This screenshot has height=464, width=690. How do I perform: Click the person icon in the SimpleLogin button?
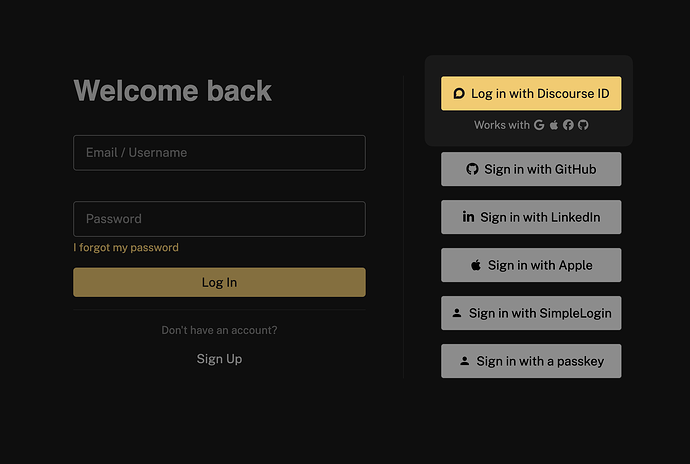457,313
